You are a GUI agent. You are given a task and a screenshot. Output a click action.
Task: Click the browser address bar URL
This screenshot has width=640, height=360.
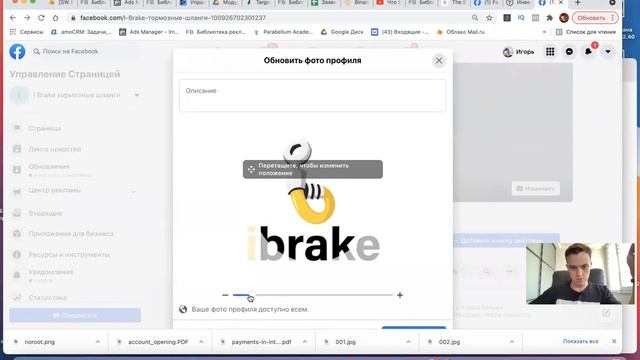coord(173,18)
